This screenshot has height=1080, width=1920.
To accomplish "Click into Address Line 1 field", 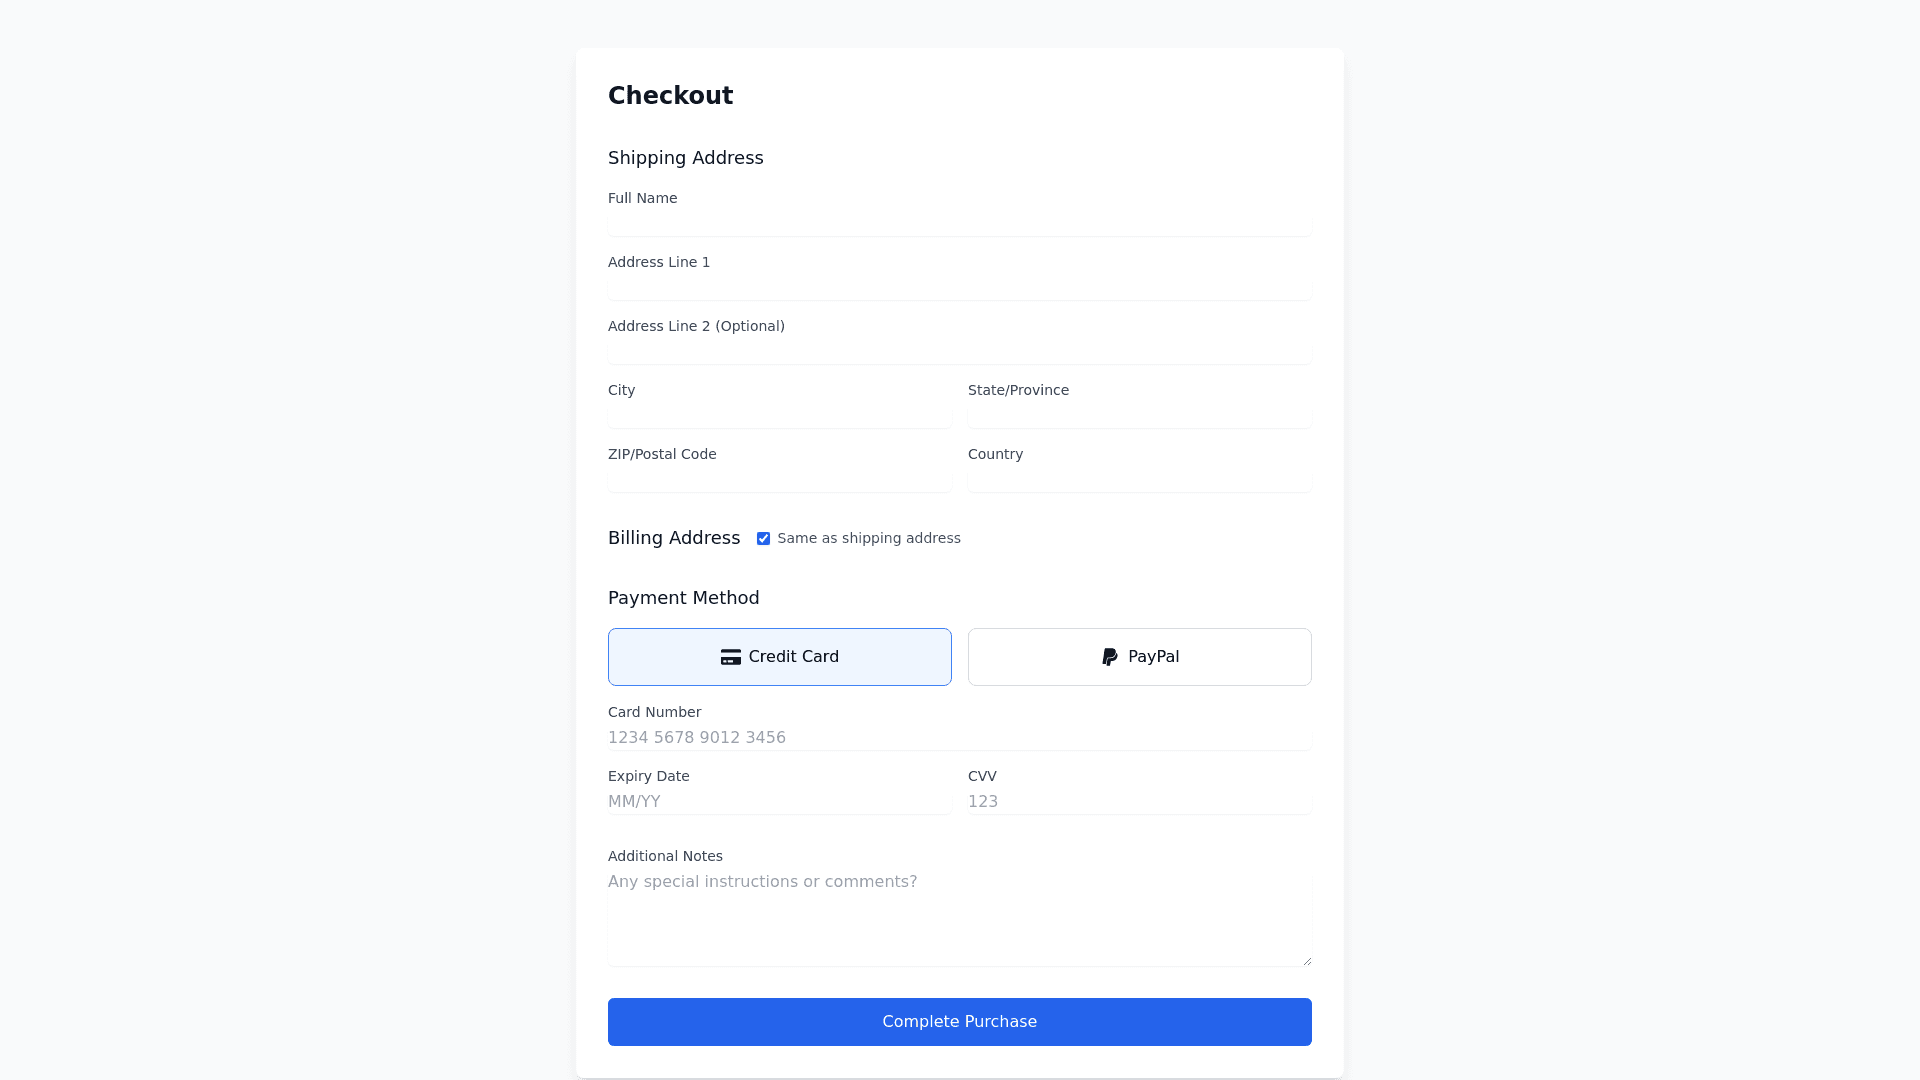I will [x=959, y=287].
